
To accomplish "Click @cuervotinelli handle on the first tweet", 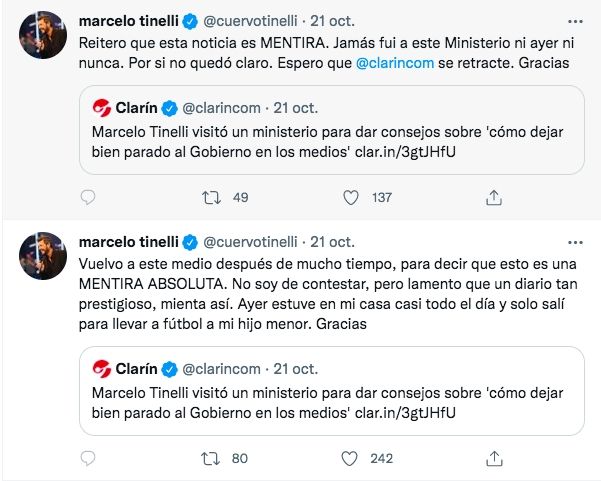I will pos(252,19).
